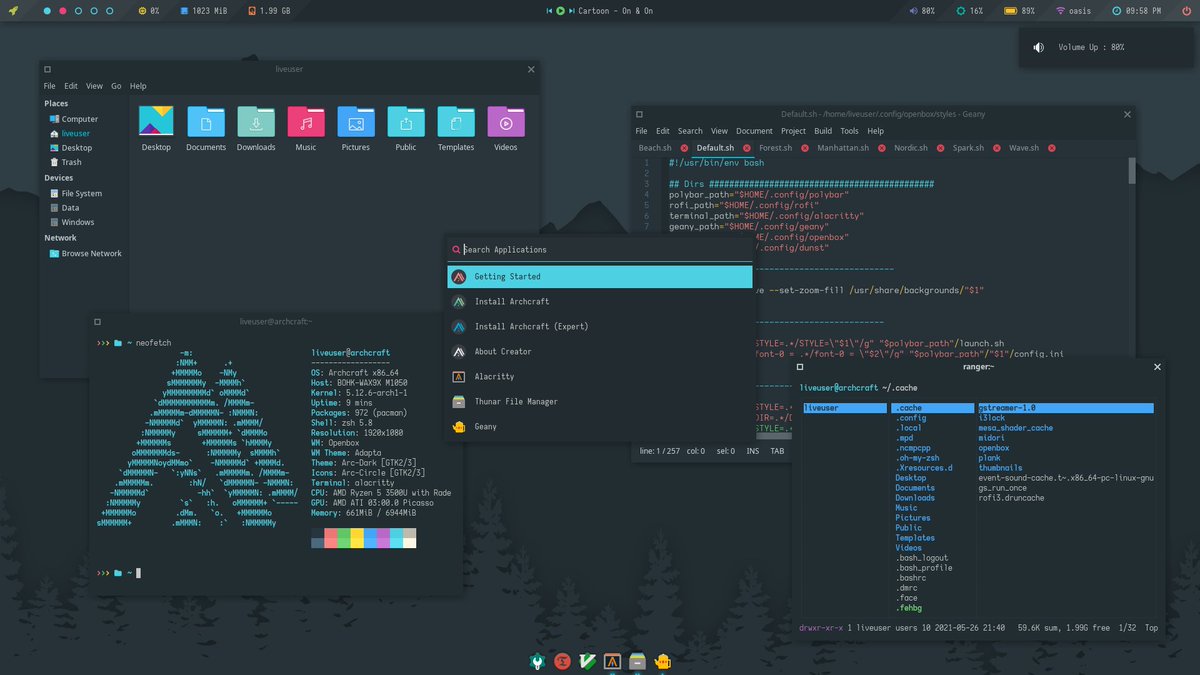Open the file cabinet icon in dock
Screen dimensions: 1200x675
[637, 661]
